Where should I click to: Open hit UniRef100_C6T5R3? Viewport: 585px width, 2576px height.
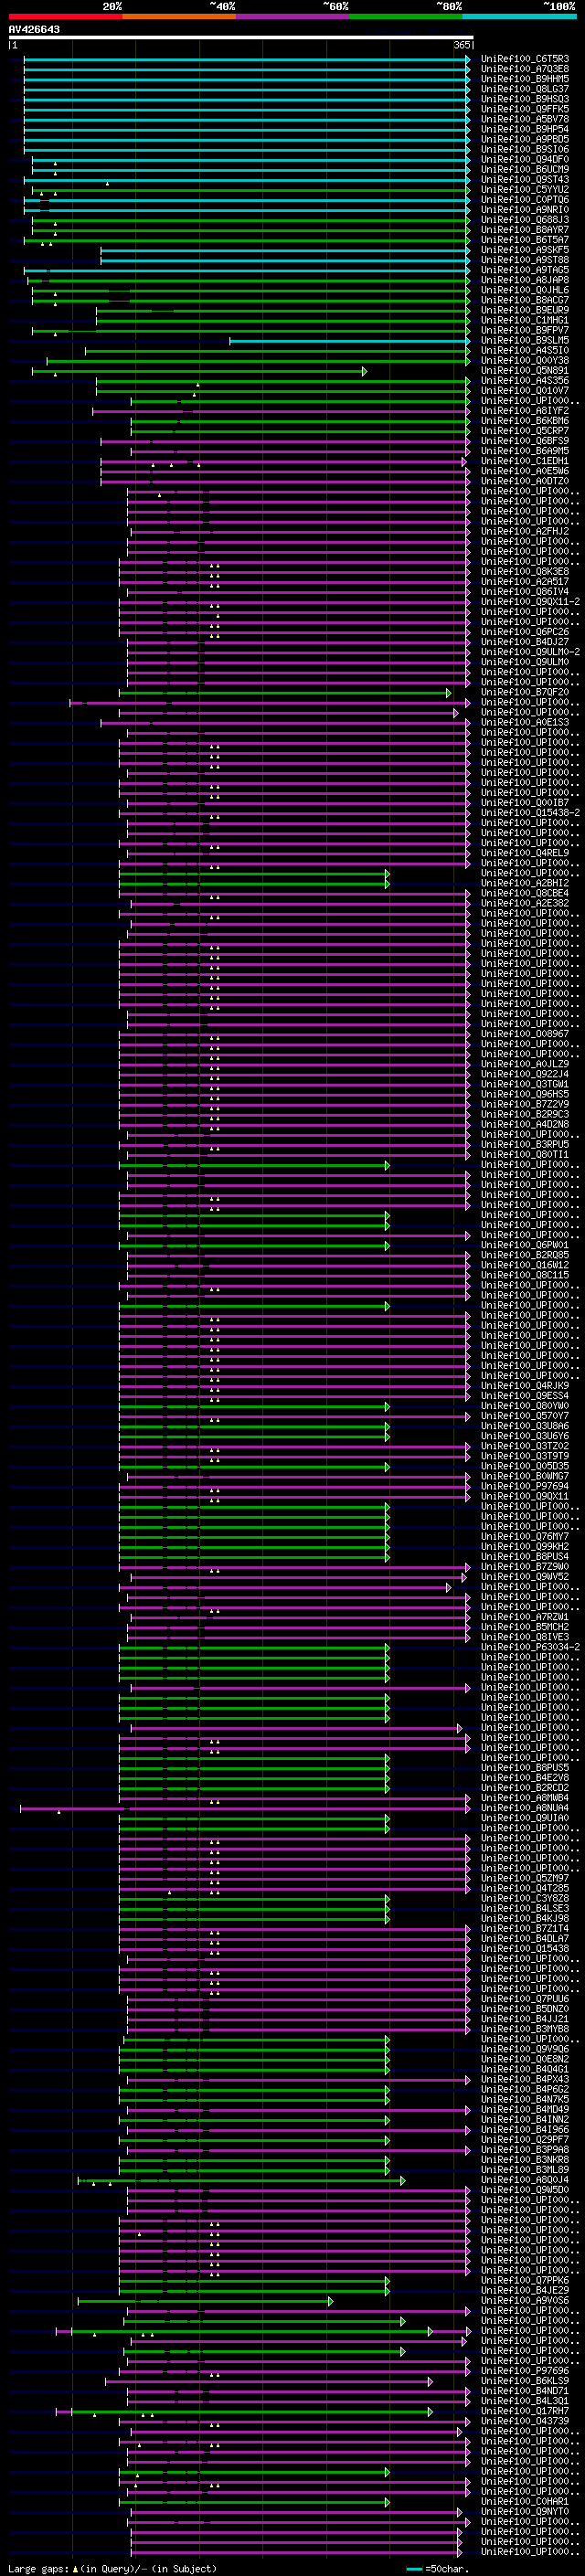click(525, 59)
